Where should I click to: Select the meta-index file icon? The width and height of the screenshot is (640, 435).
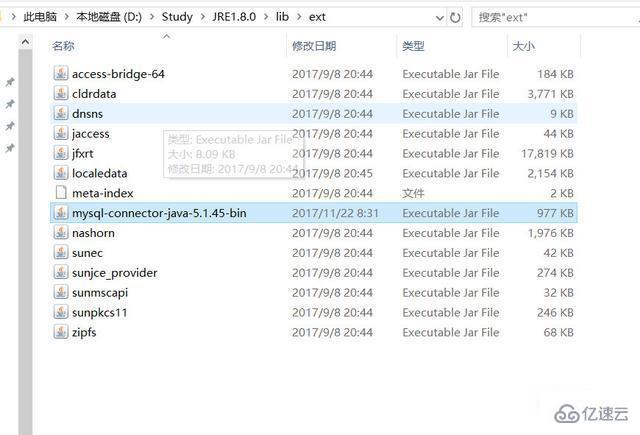coord(60,193)
